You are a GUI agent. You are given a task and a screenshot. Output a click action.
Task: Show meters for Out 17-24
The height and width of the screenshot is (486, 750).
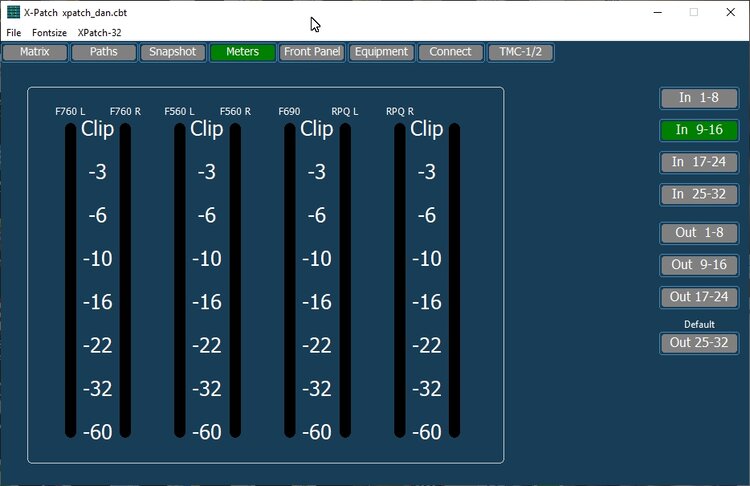click(x=699, y=297)
